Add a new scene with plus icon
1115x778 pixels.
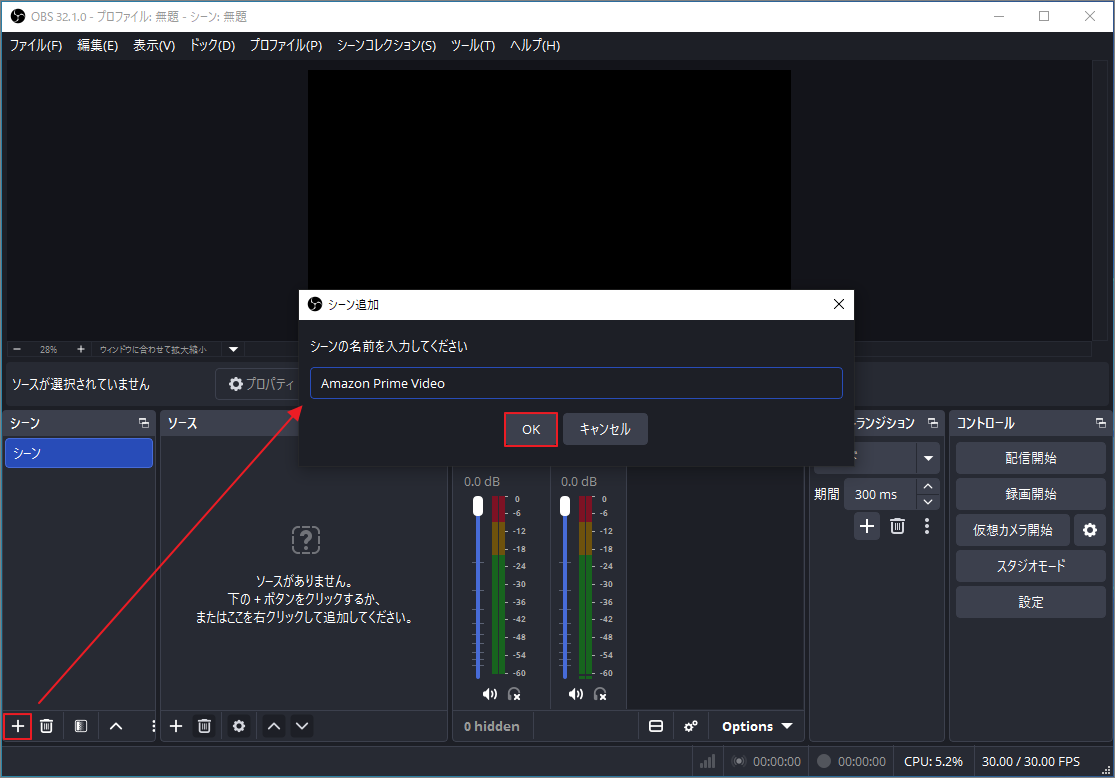18,726
